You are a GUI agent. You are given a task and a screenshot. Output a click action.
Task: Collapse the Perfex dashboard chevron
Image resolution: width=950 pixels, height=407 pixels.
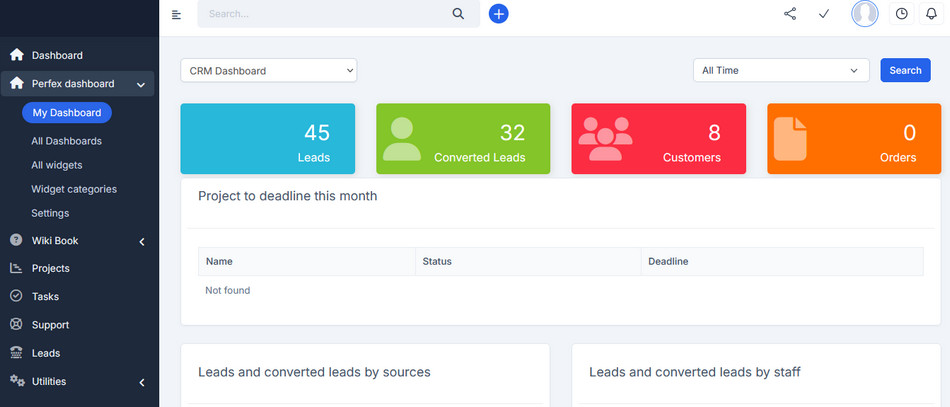click(141, 85)
